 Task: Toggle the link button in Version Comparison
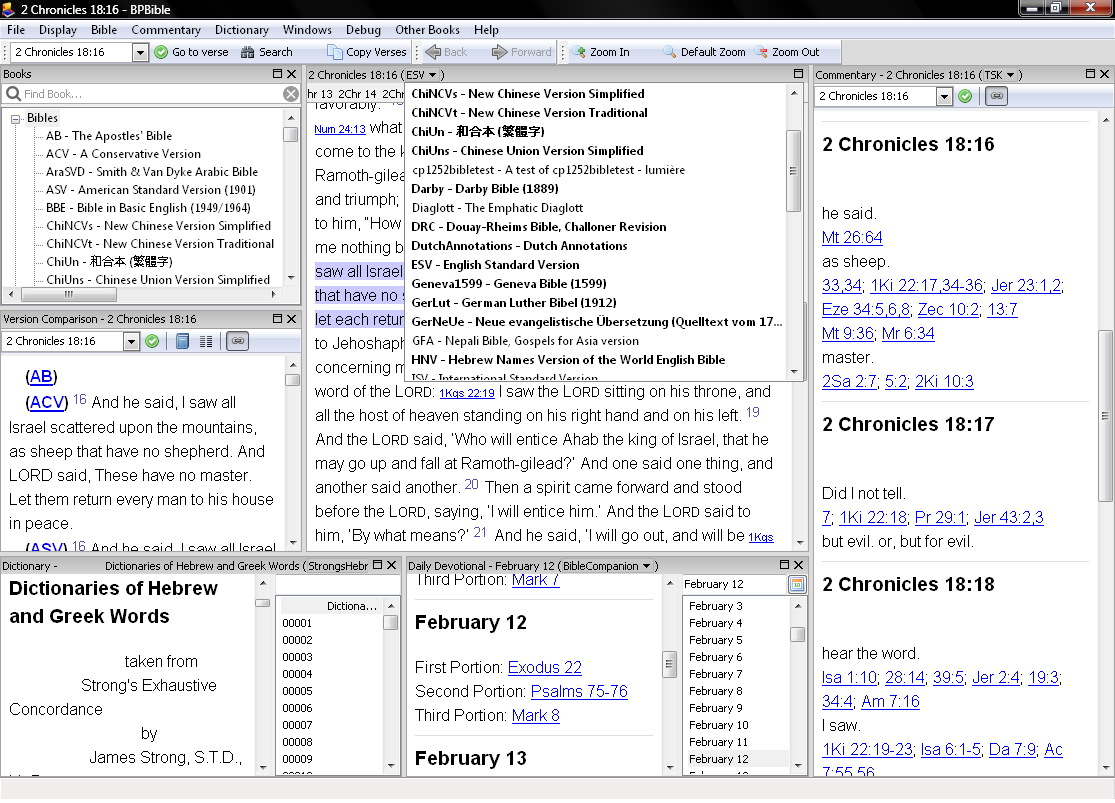point(238,341)
